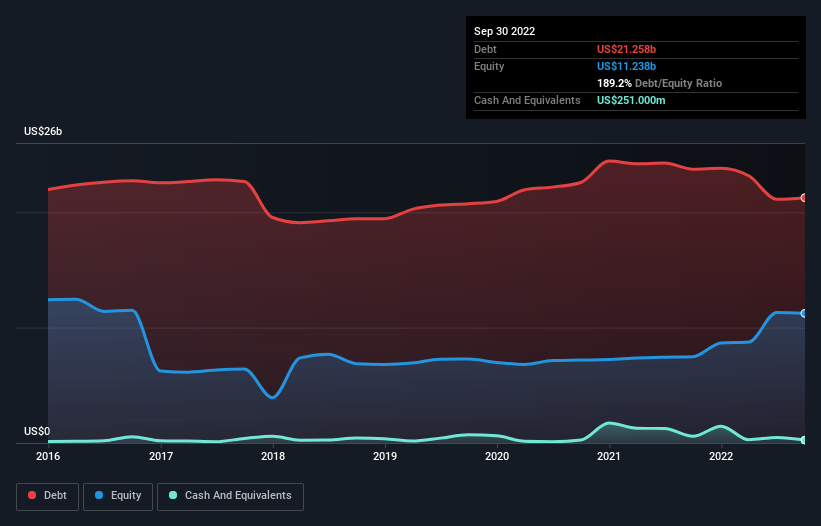
Task: Toggle the Equity legend button
Action: coord(118,496)
